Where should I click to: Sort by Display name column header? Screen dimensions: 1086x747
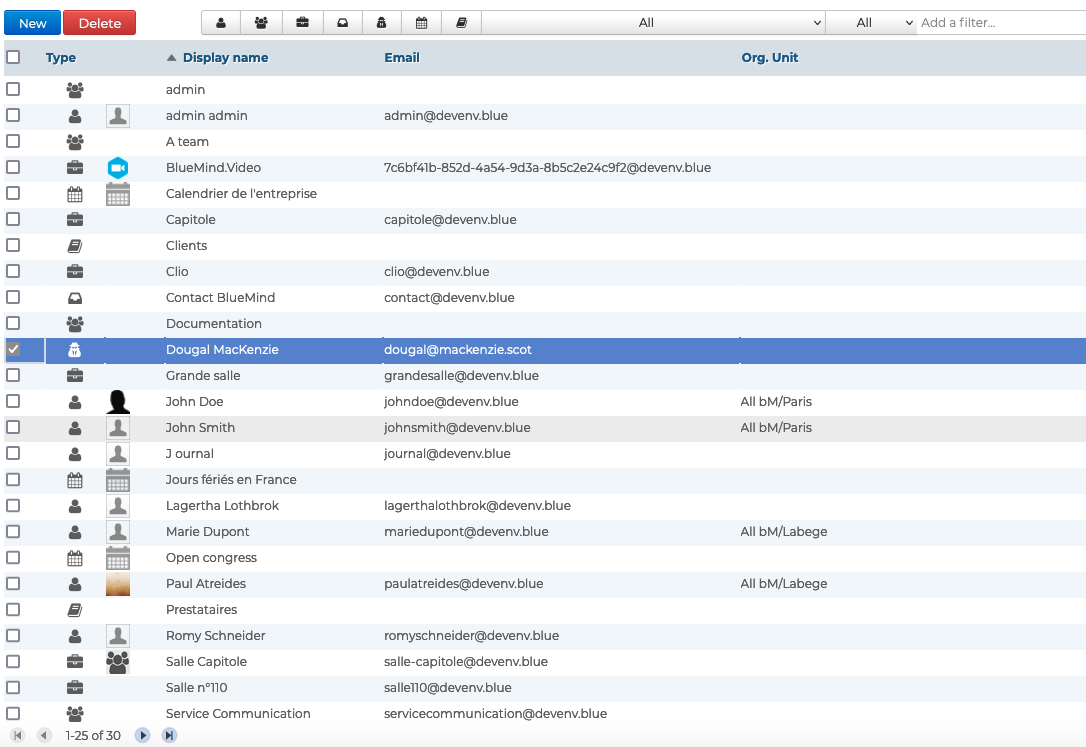pyautogui.click(x=225, y=58)
